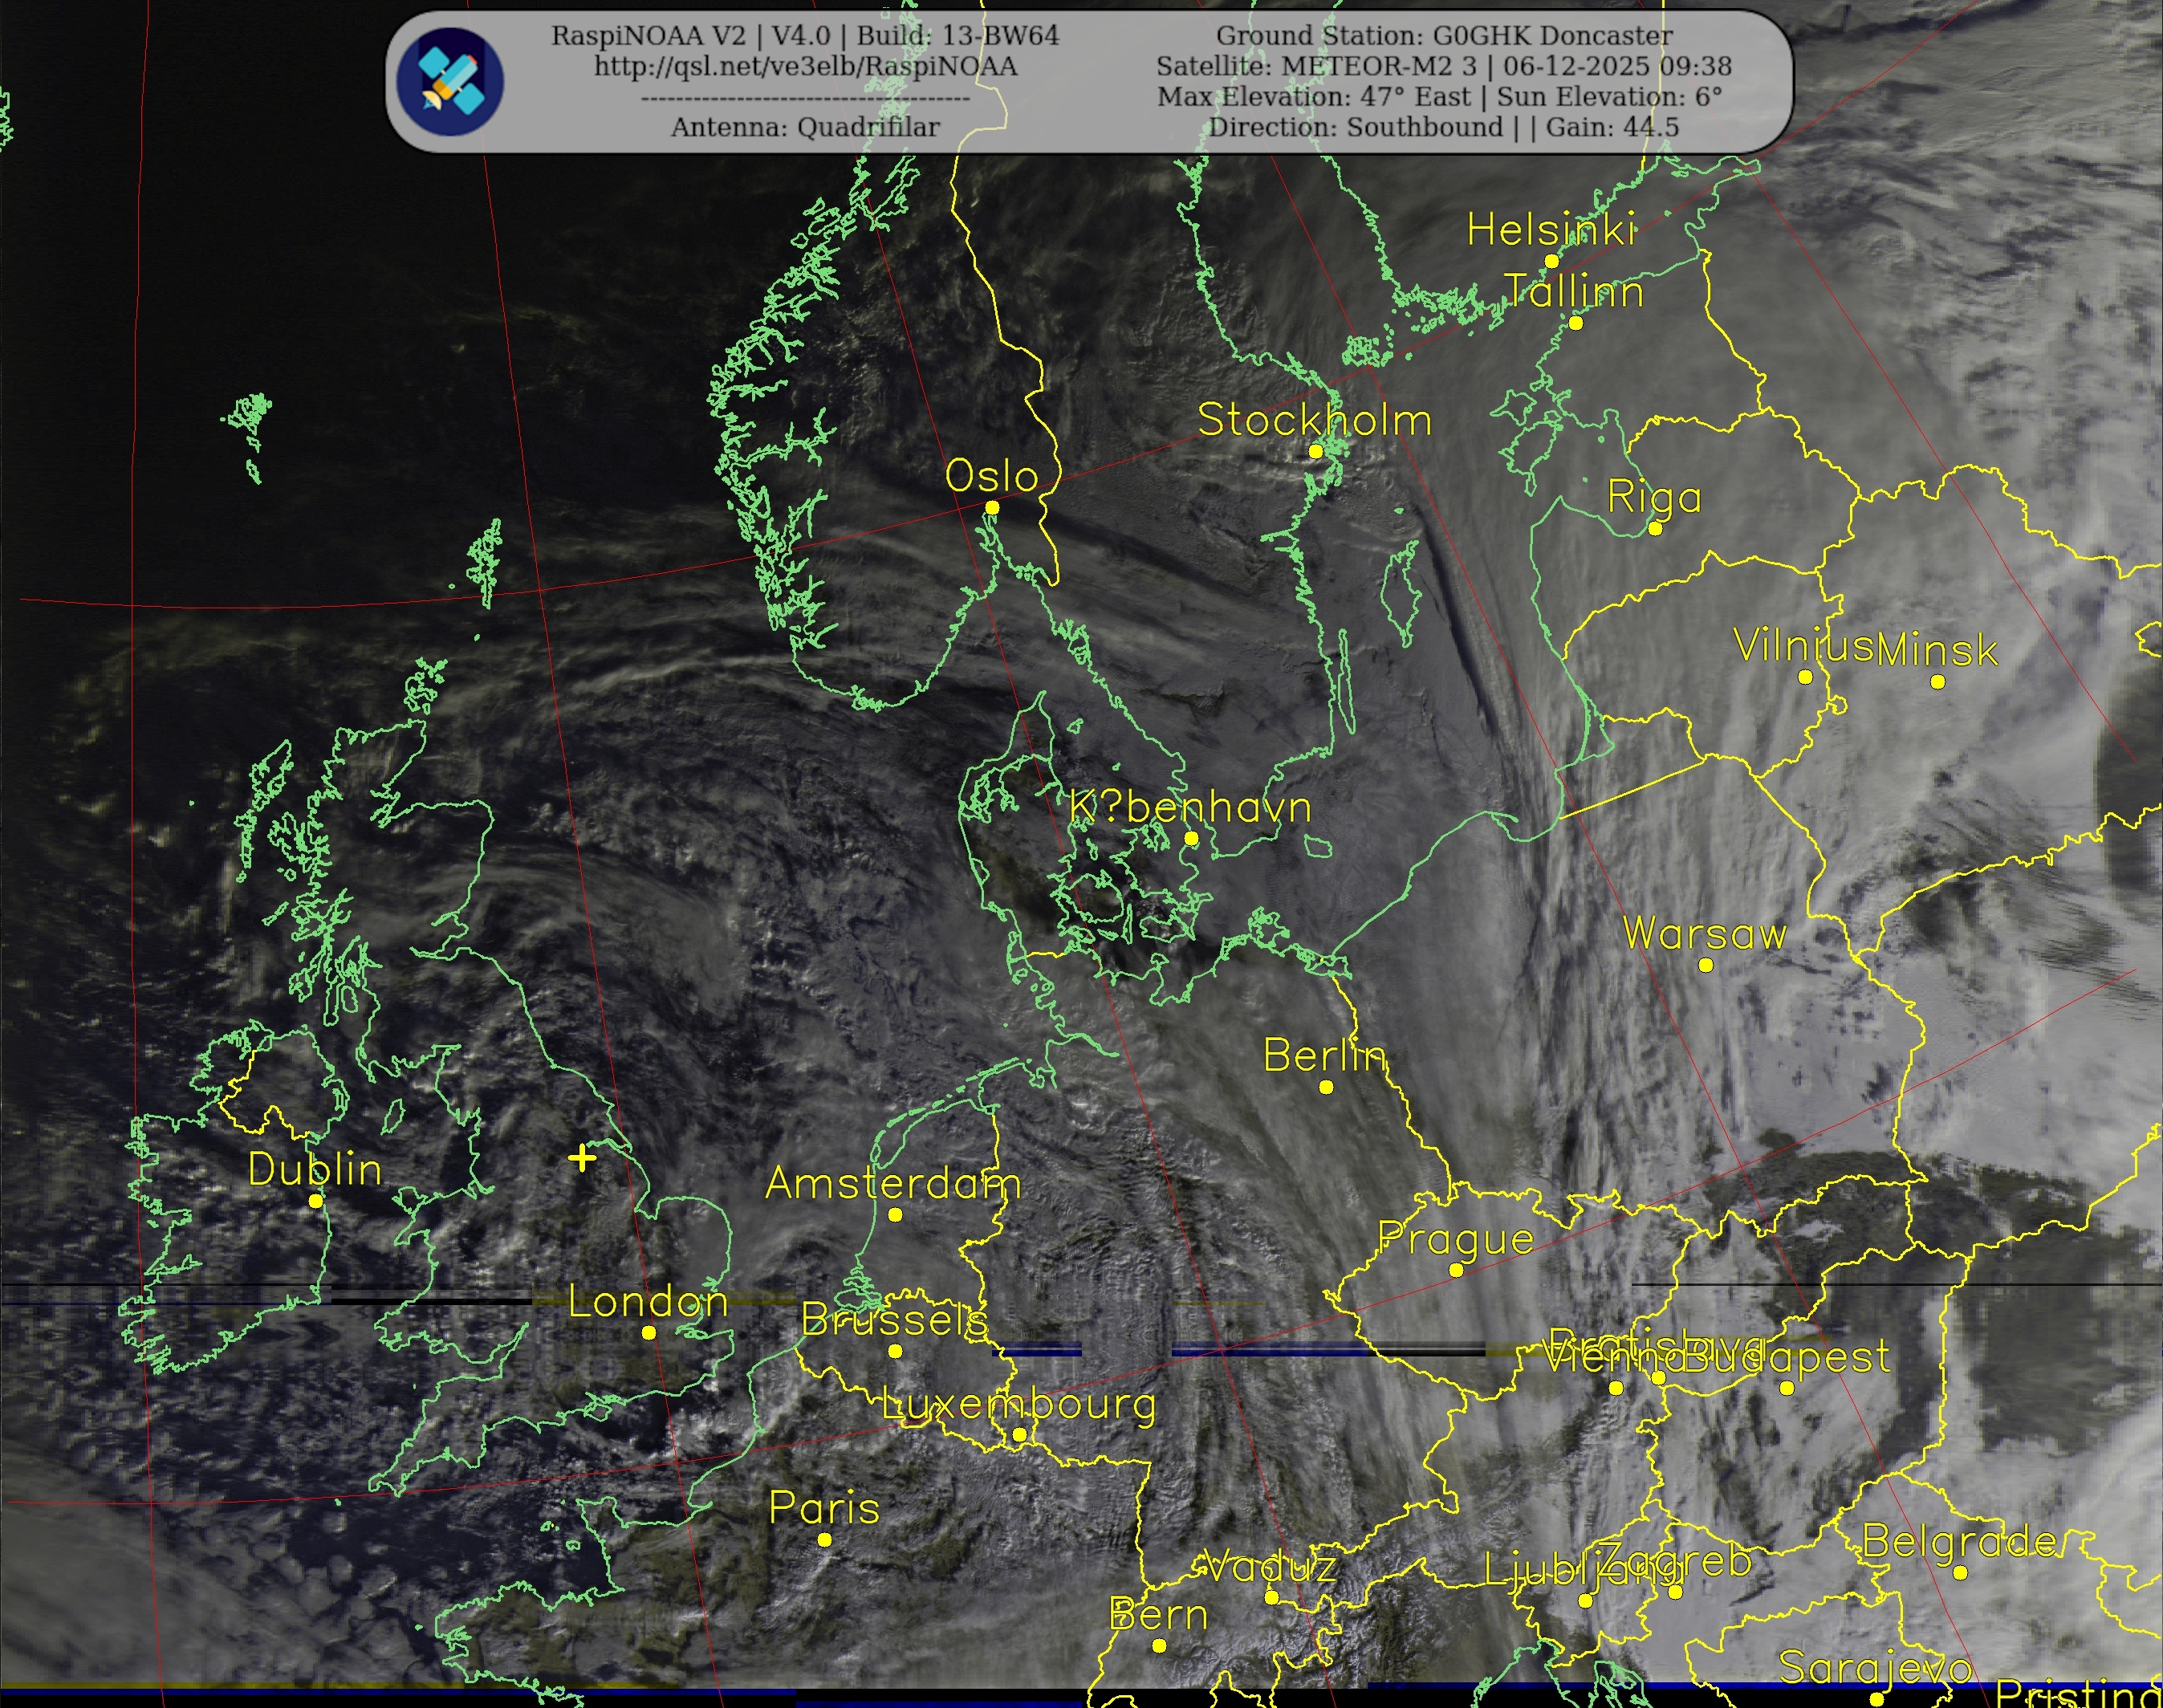Click the Stockholm city marker dot
The width and height of the screenshot is (2163, 1708).
coord(1316,451)
